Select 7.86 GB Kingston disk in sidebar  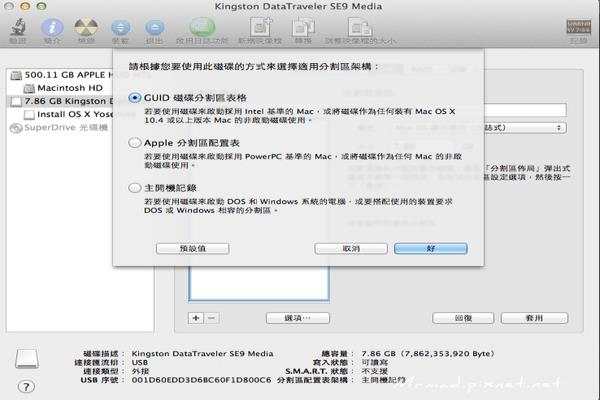tap(61, 101)
